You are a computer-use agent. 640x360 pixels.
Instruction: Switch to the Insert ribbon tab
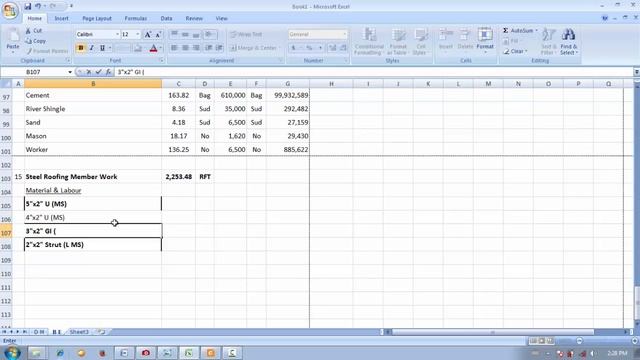pos(62,18)
